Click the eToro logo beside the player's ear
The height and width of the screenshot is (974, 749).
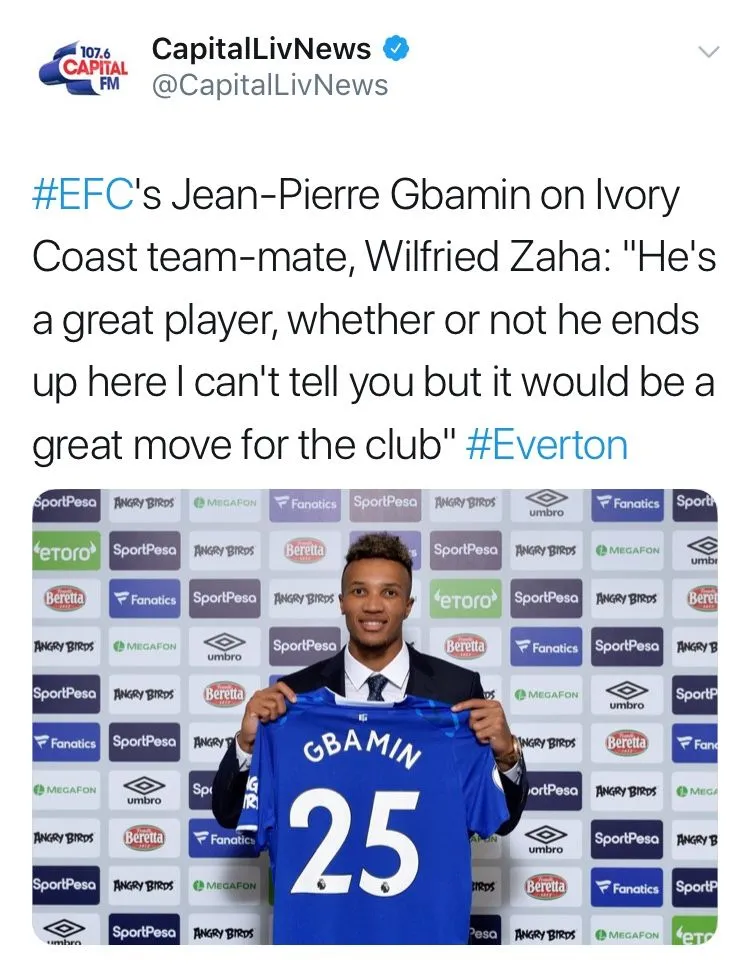pos(467,599)
